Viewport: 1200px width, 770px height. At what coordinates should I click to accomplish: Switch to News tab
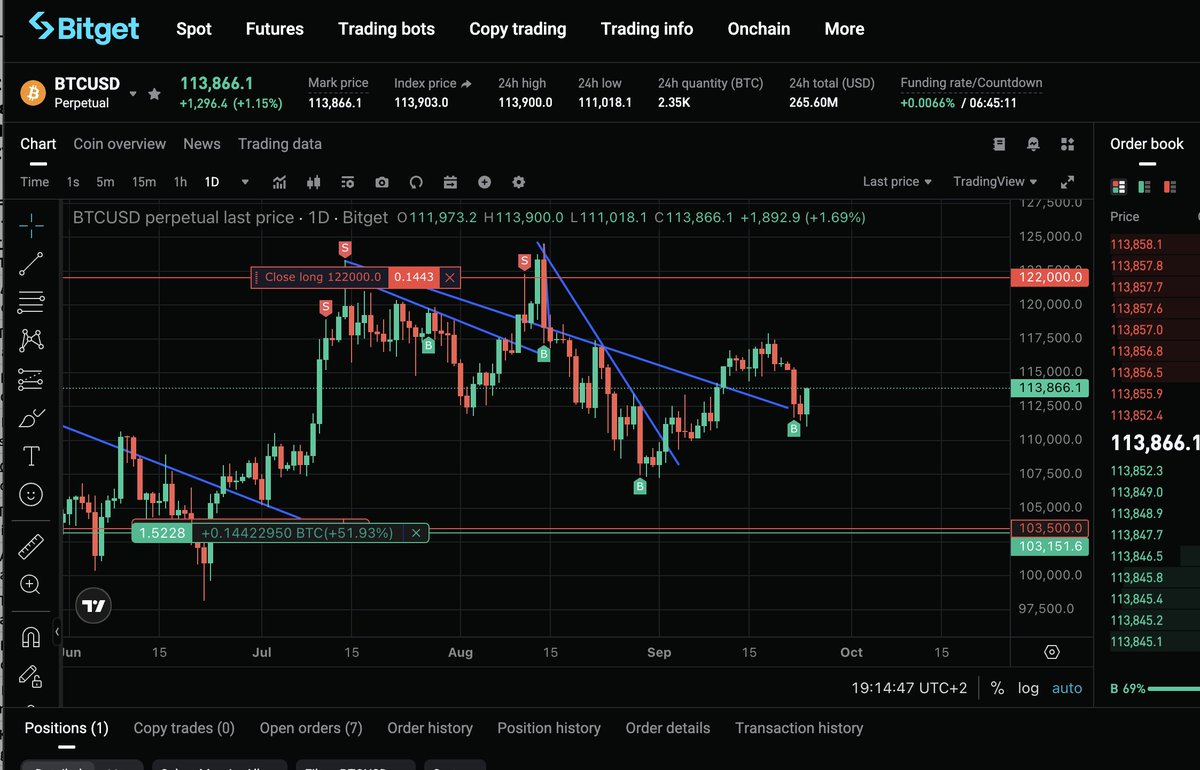coord(201,144)
